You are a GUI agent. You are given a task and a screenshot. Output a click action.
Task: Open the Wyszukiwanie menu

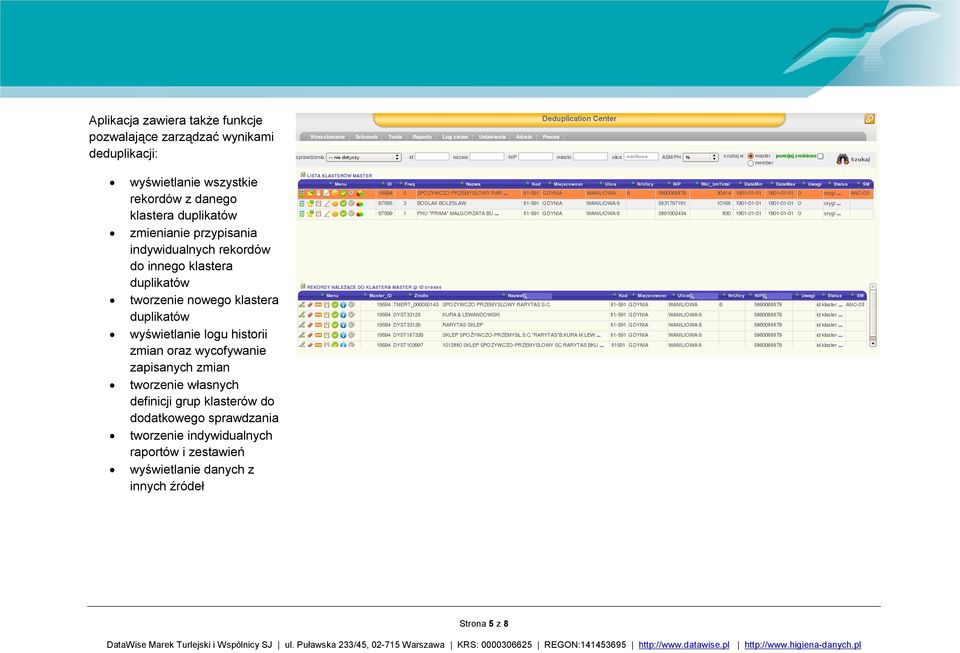click(x=327, y=137)
